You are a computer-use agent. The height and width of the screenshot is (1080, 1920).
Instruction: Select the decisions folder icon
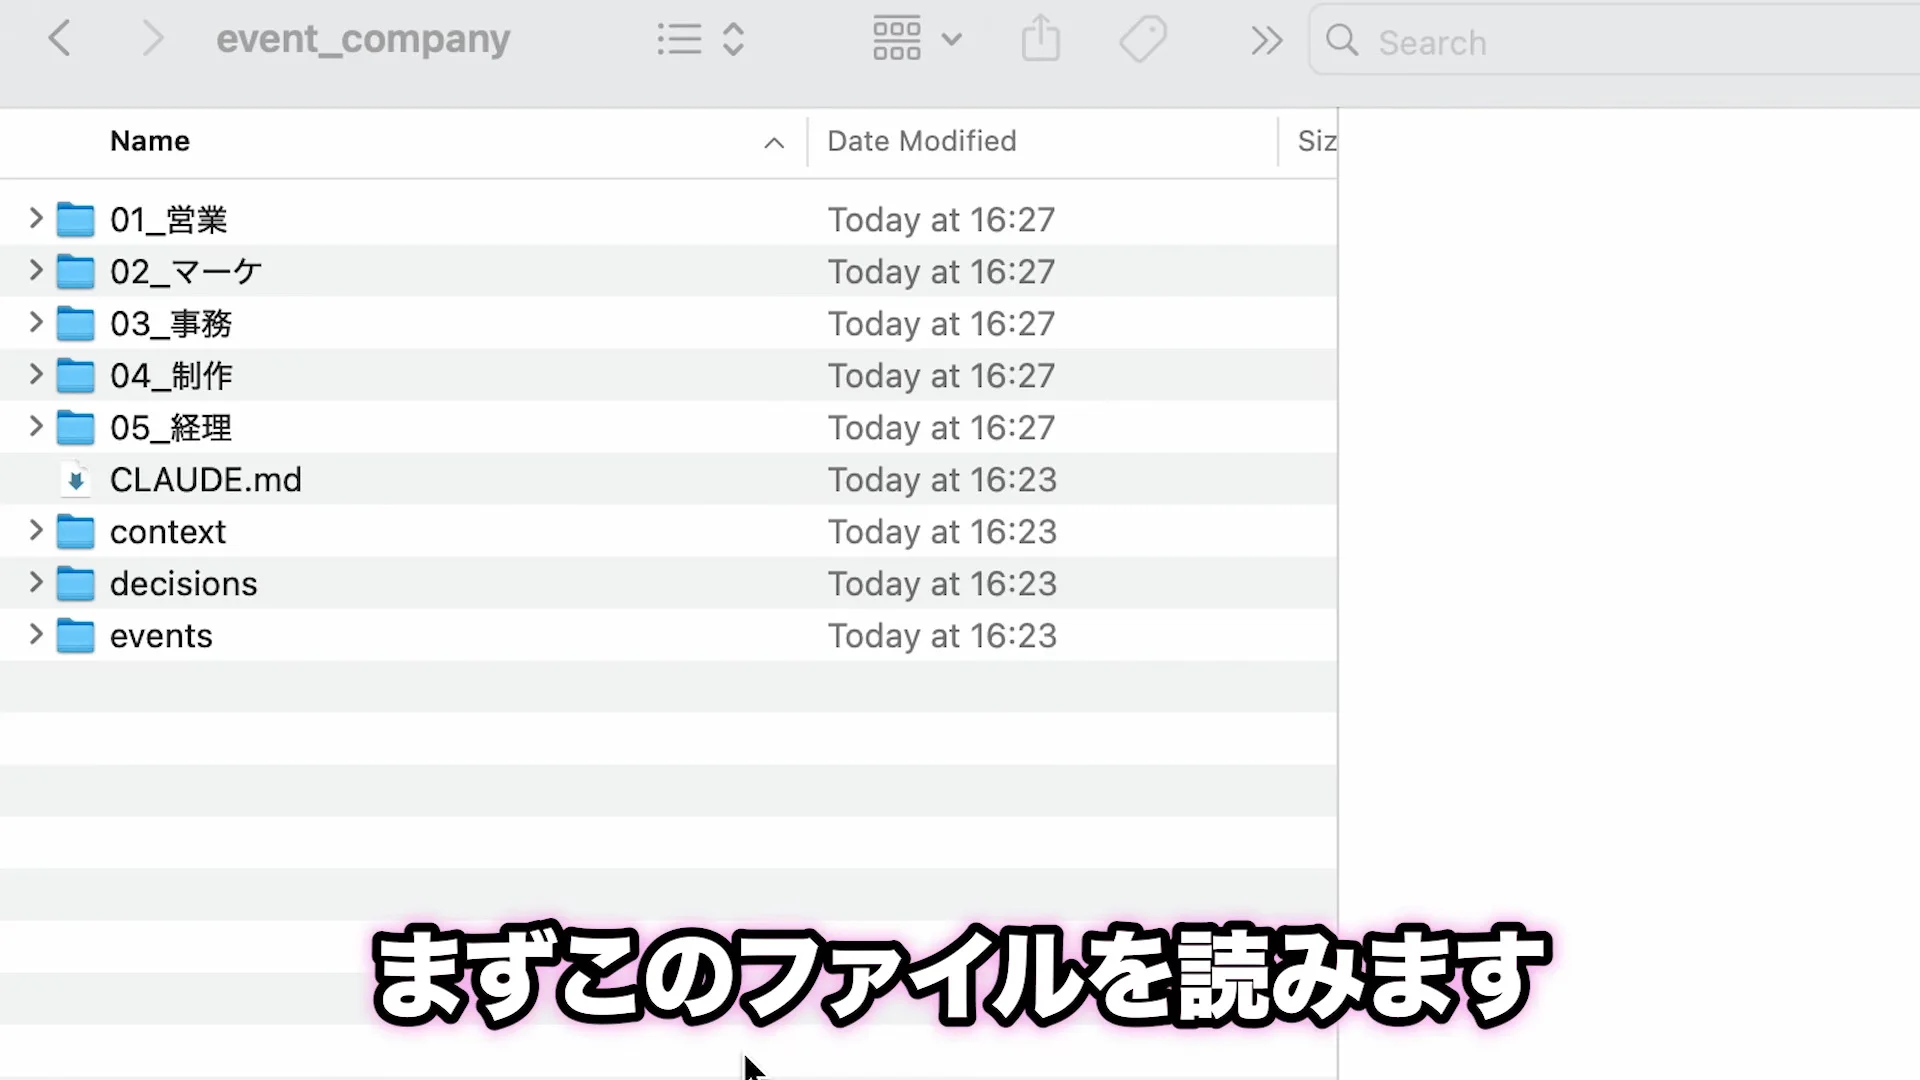click(x=75, y=583)
